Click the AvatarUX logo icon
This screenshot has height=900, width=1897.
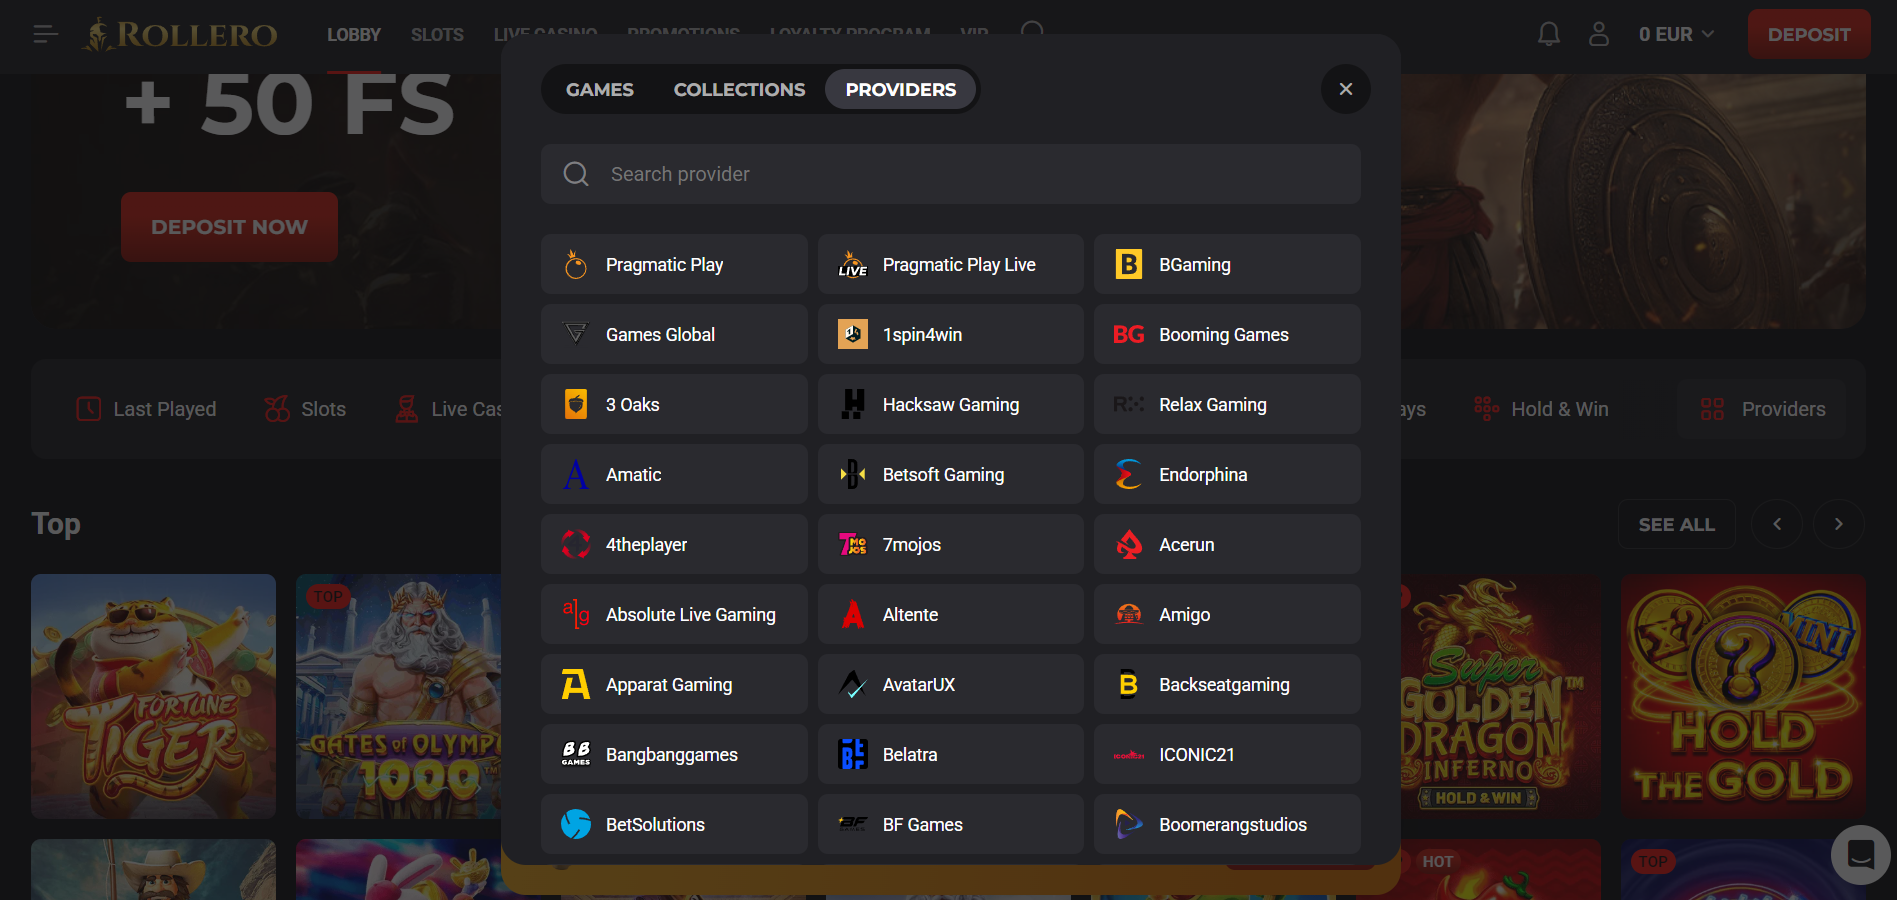click(x=852, y=684)
